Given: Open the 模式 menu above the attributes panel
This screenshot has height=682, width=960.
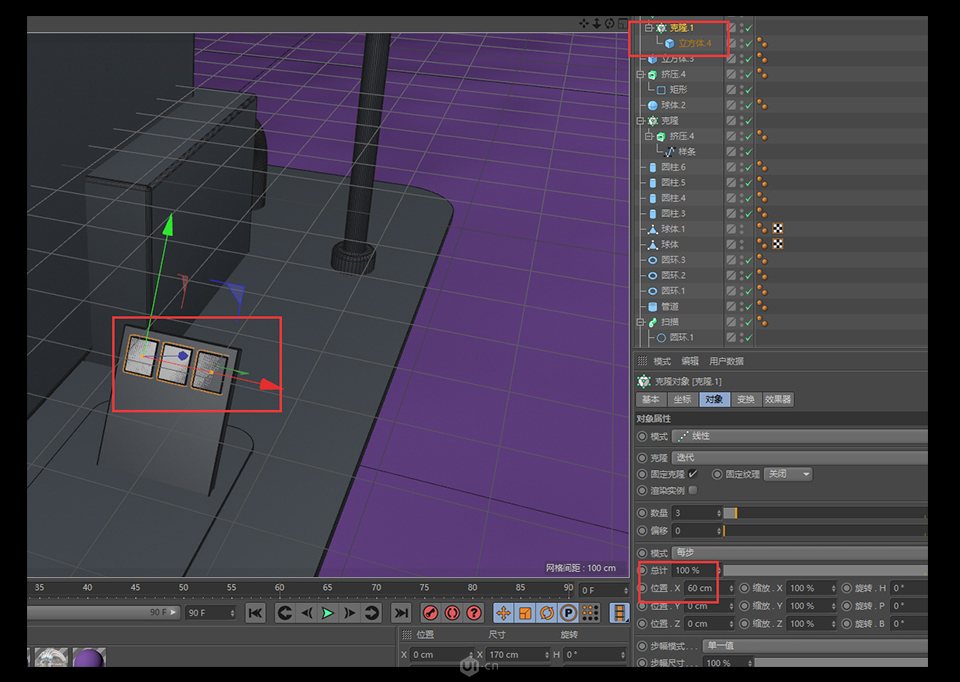Looking at the screenshot, I should (660, 361).
